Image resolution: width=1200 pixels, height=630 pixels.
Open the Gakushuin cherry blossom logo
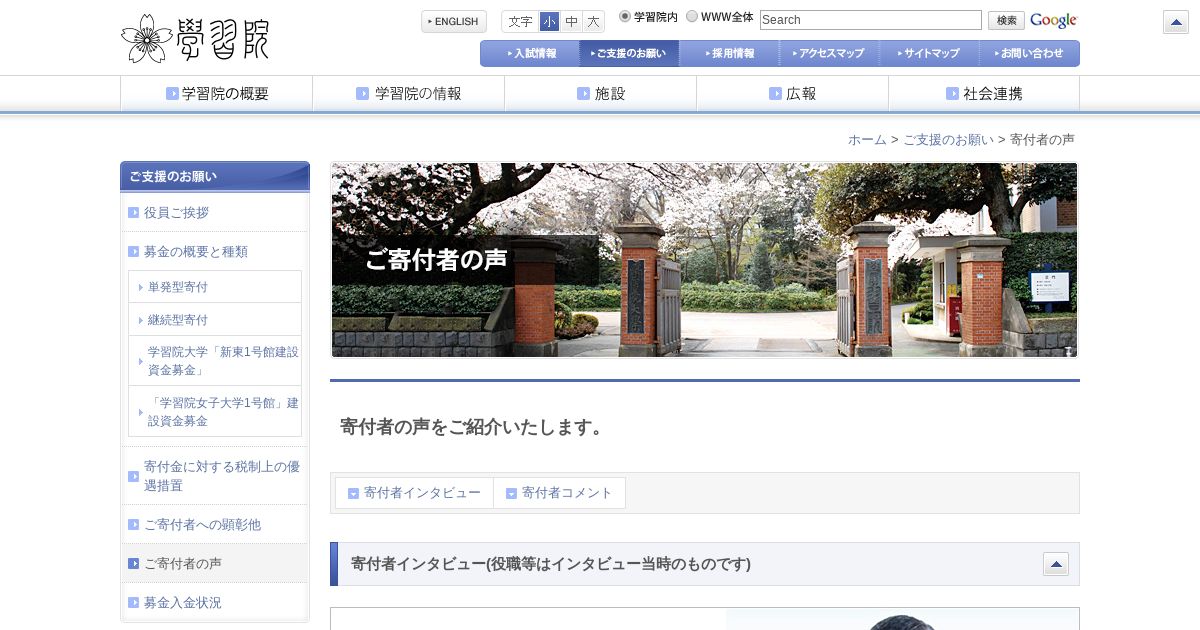[x=195, y=38]
